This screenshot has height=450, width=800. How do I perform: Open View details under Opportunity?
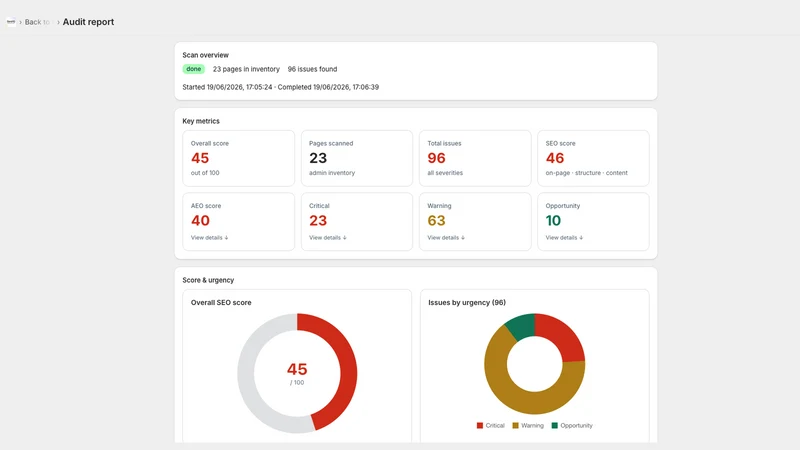[564, 238]
